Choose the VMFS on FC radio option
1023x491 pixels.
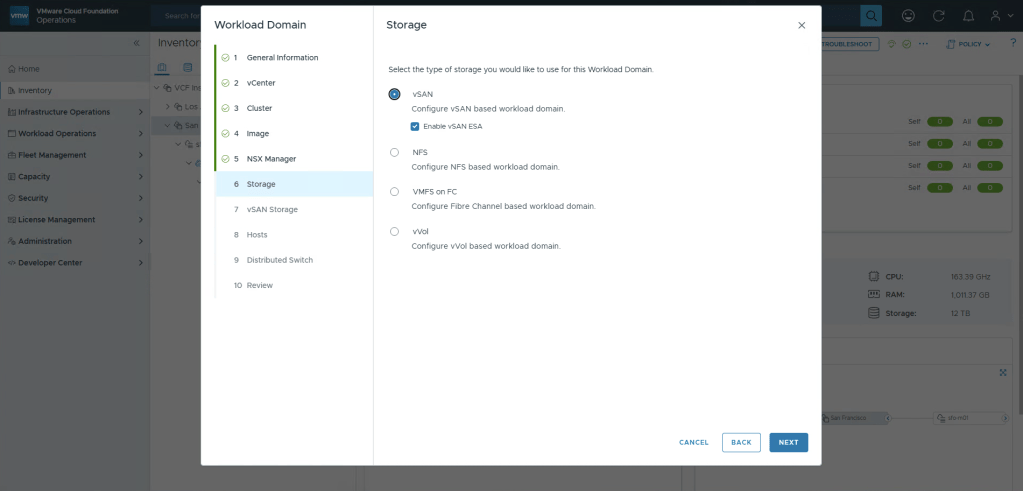click(394, 191)
